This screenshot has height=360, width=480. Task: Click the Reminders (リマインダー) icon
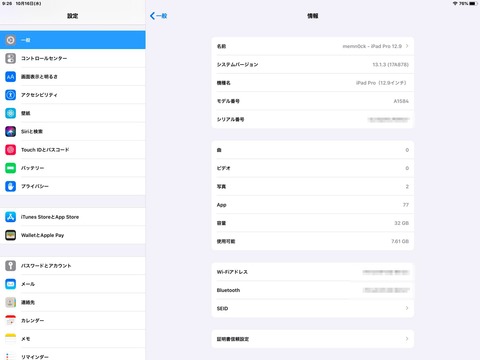point(10,356)
